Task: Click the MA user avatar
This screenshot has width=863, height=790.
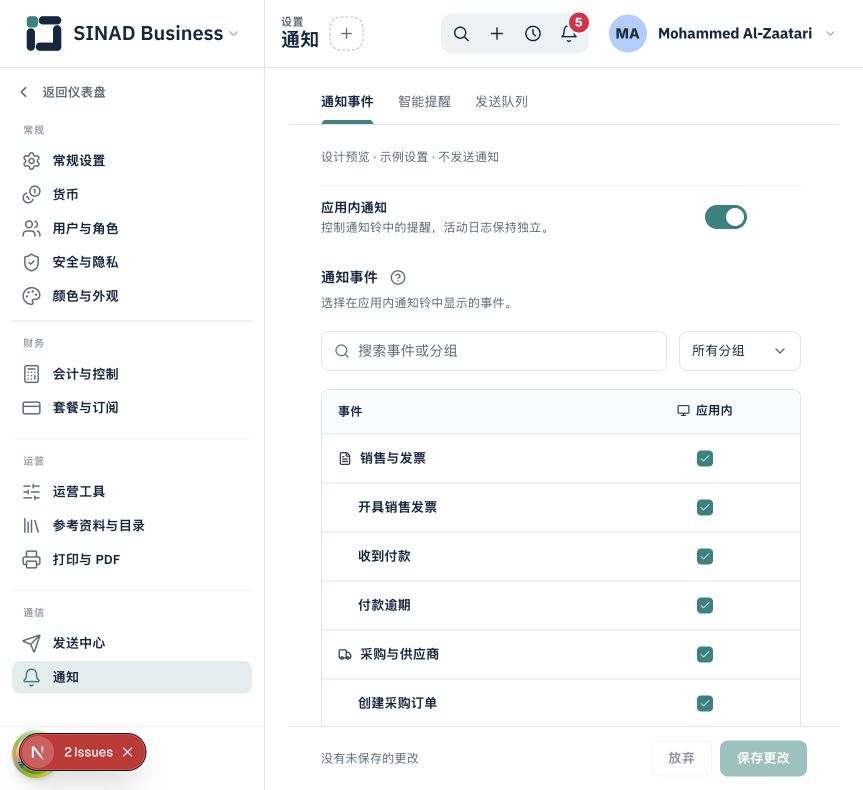Action: click(627, 34)
